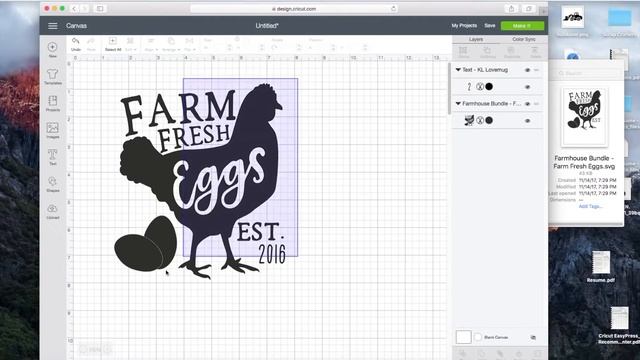The height and width of the screenshot is (360, 640).
Task: Select Cricut EasyPress pdf file on desktop
Action: [x=619, y=325]
